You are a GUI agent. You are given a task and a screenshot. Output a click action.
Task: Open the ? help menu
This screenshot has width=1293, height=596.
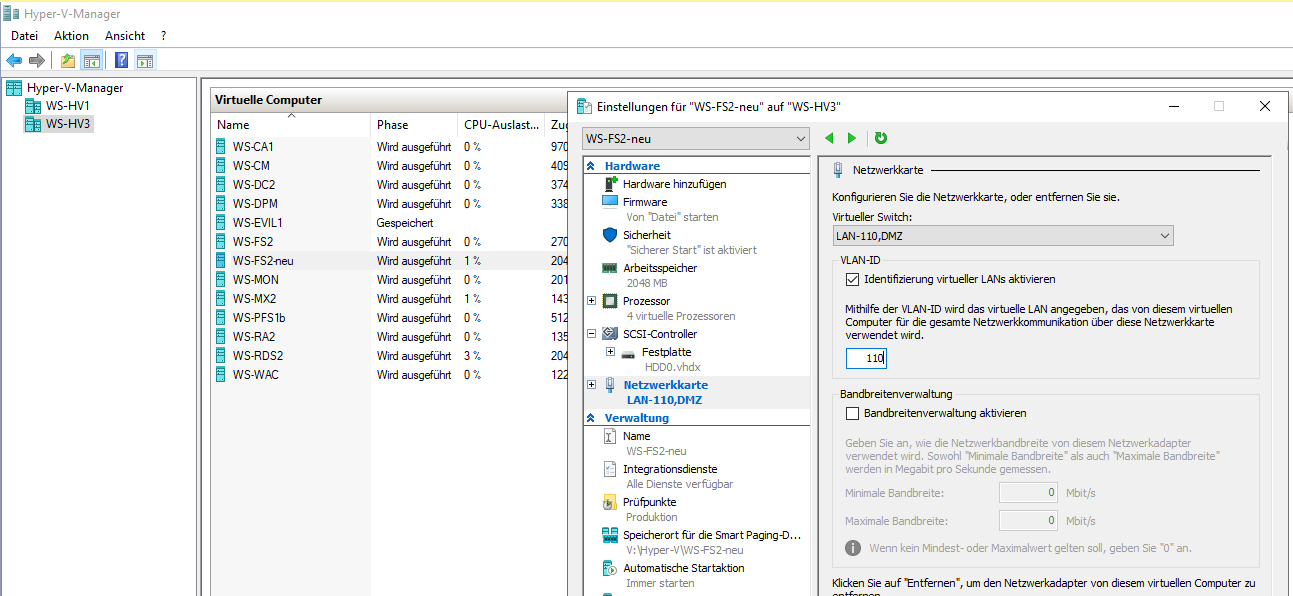164,36
